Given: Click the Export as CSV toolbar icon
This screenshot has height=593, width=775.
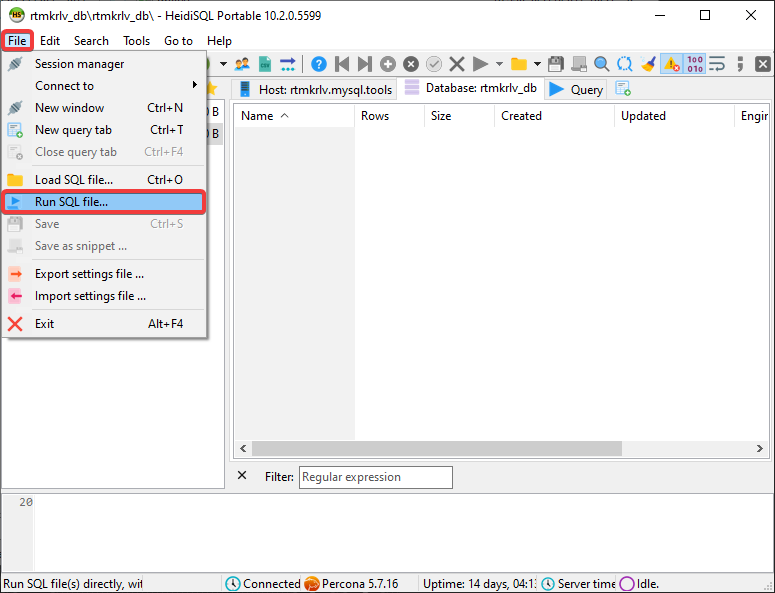Looking at the screenshot, I should [x=265, y=64].
